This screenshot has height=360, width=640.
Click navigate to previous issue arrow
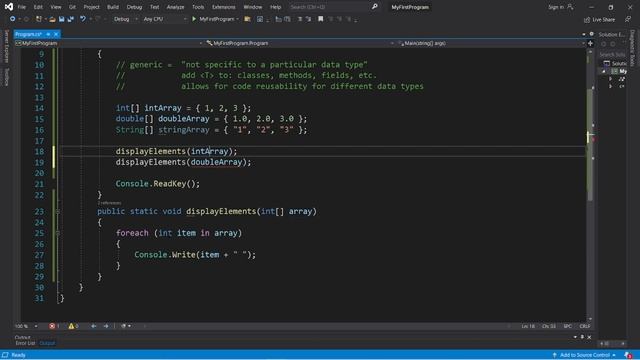(93, 326)
